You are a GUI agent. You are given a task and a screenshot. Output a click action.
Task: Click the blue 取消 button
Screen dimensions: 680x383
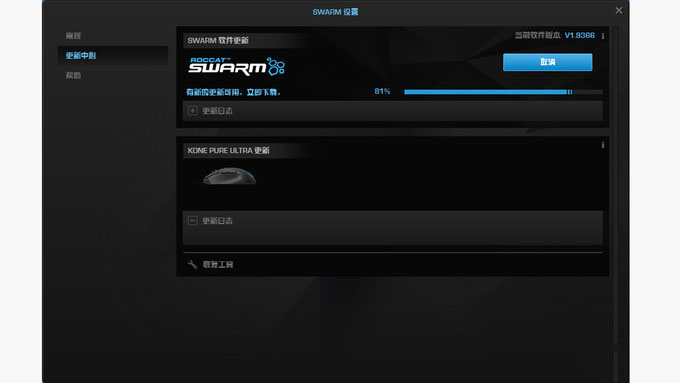(547, 62)
